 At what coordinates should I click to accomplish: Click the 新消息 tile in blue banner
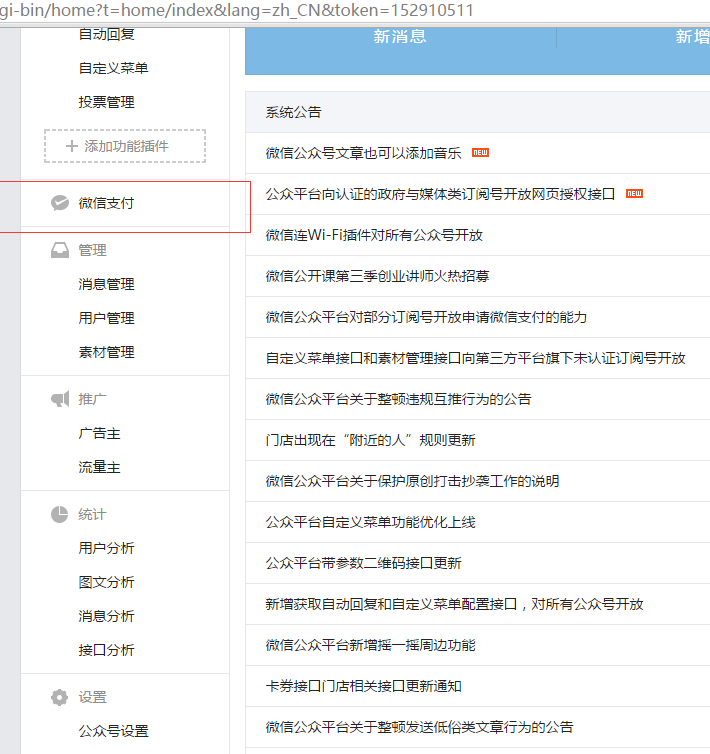point(400,37)
